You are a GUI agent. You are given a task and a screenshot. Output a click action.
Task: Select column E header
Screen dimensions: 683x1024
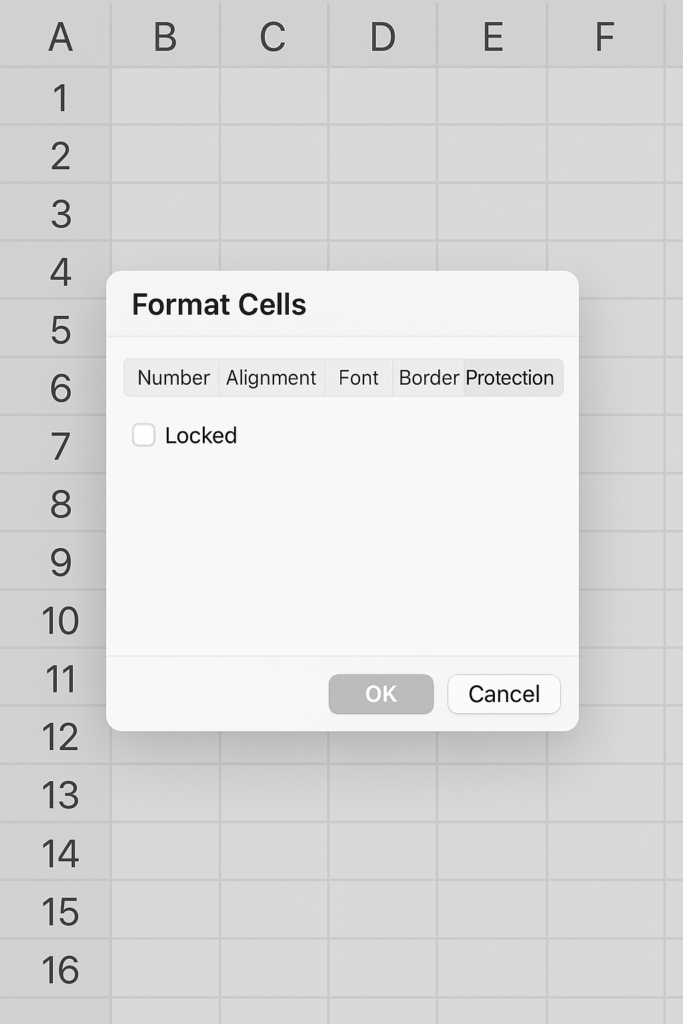493,37
